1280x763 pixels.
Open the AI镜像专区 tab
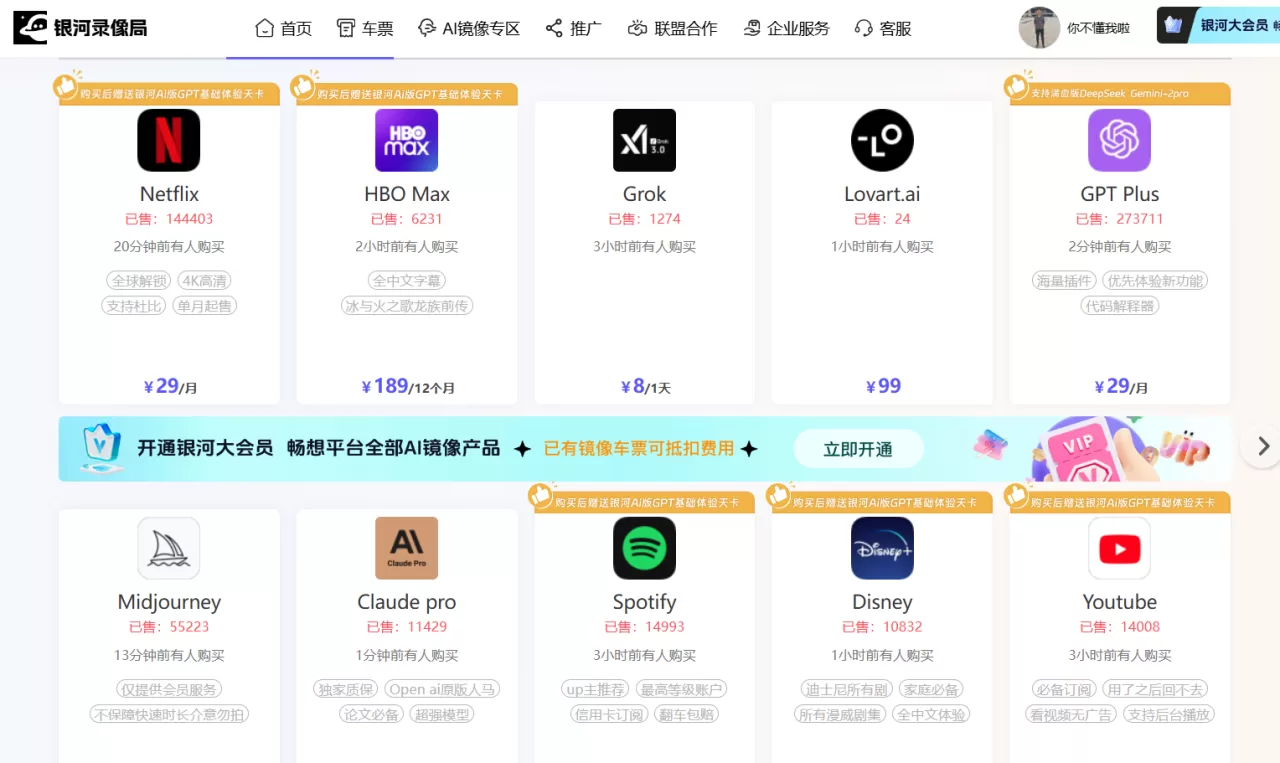pyautogui.click(x=469, y=28)
